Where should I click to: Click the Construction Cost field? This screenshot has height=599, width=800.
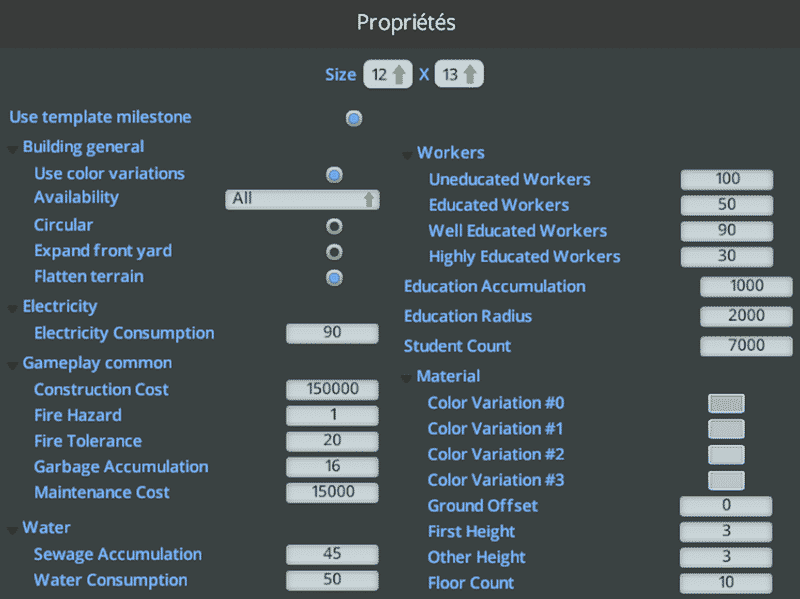332,390
